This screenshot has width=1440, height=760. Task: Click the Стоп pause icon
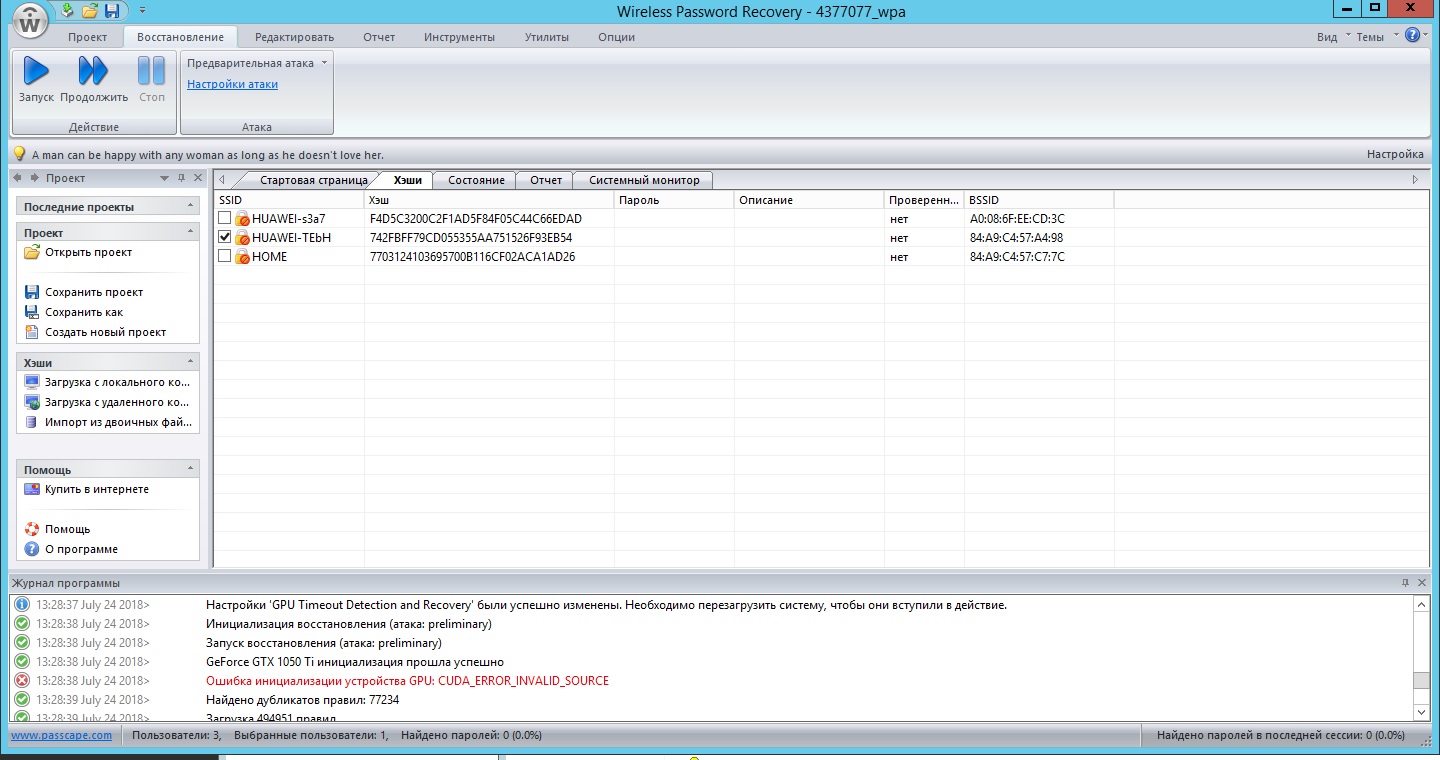152,72
